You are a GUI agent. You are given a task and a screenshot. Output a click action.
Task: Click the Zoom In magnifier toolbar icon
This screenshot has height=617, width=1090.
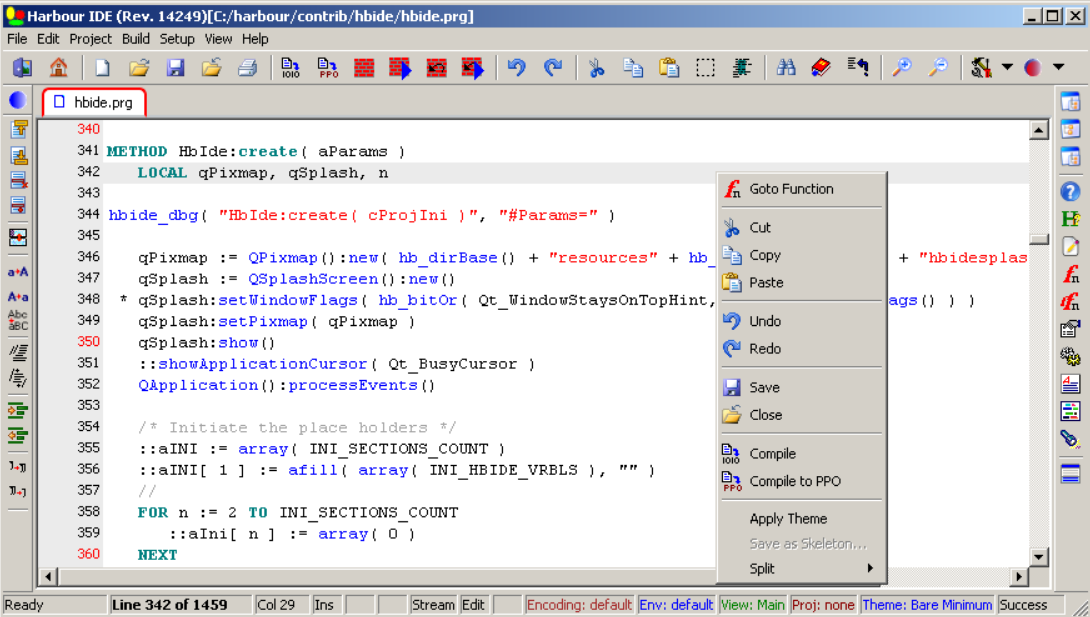pos(902,68)
